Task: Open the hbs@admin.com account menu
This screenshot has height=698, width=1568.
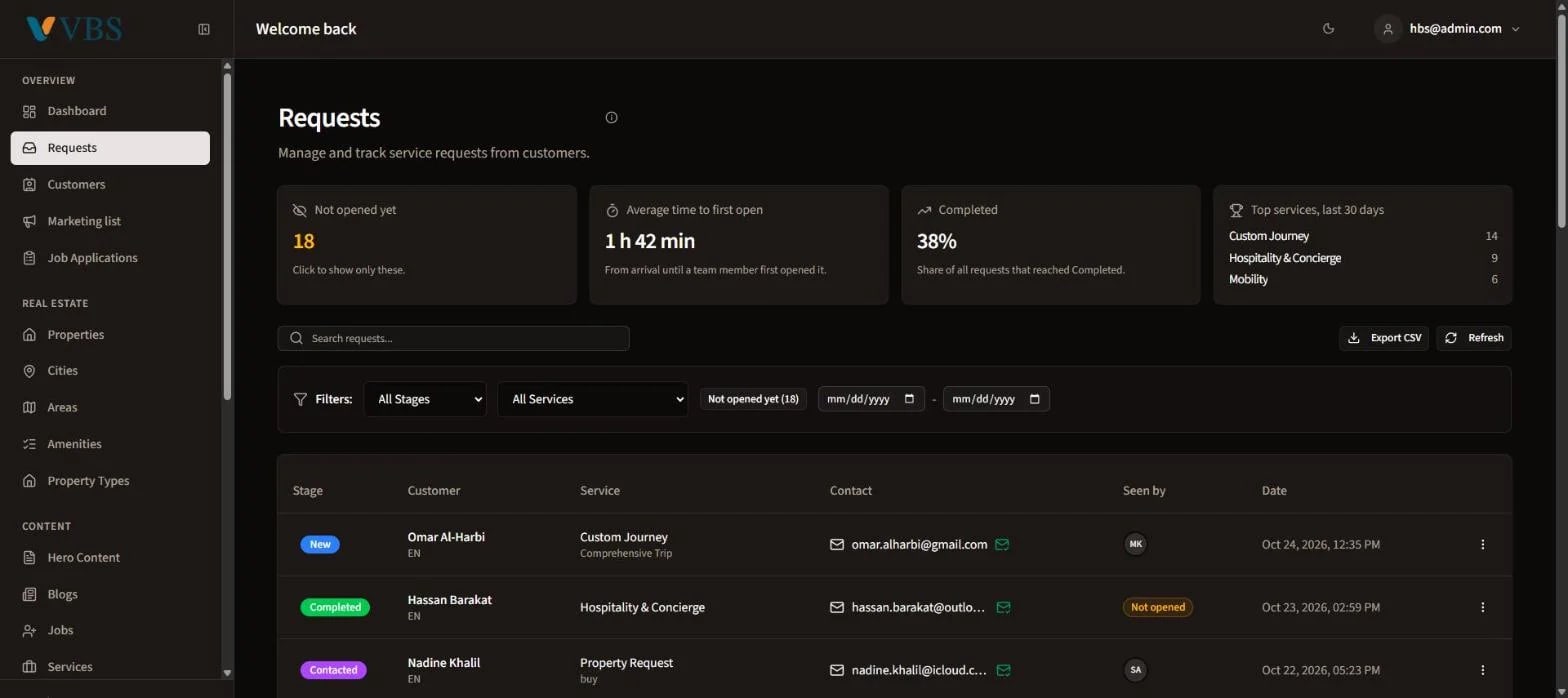Action: coord(1447,29)
